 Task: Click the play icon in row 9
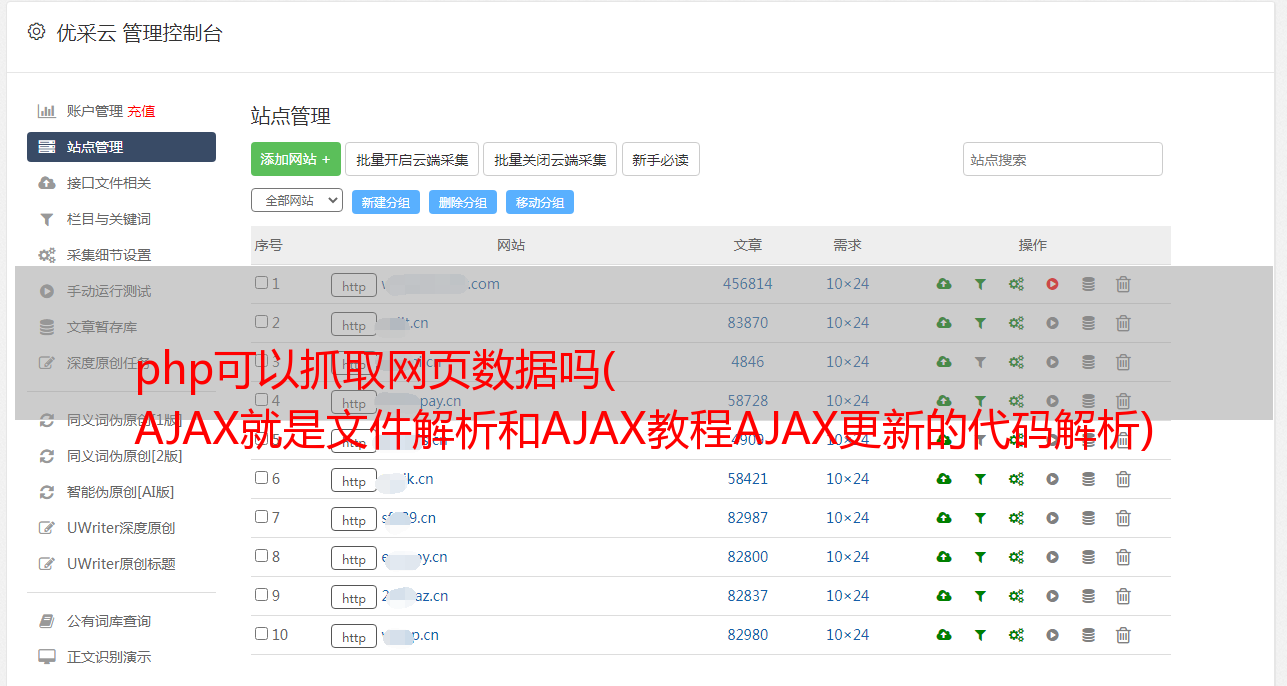coord(1052,596)
